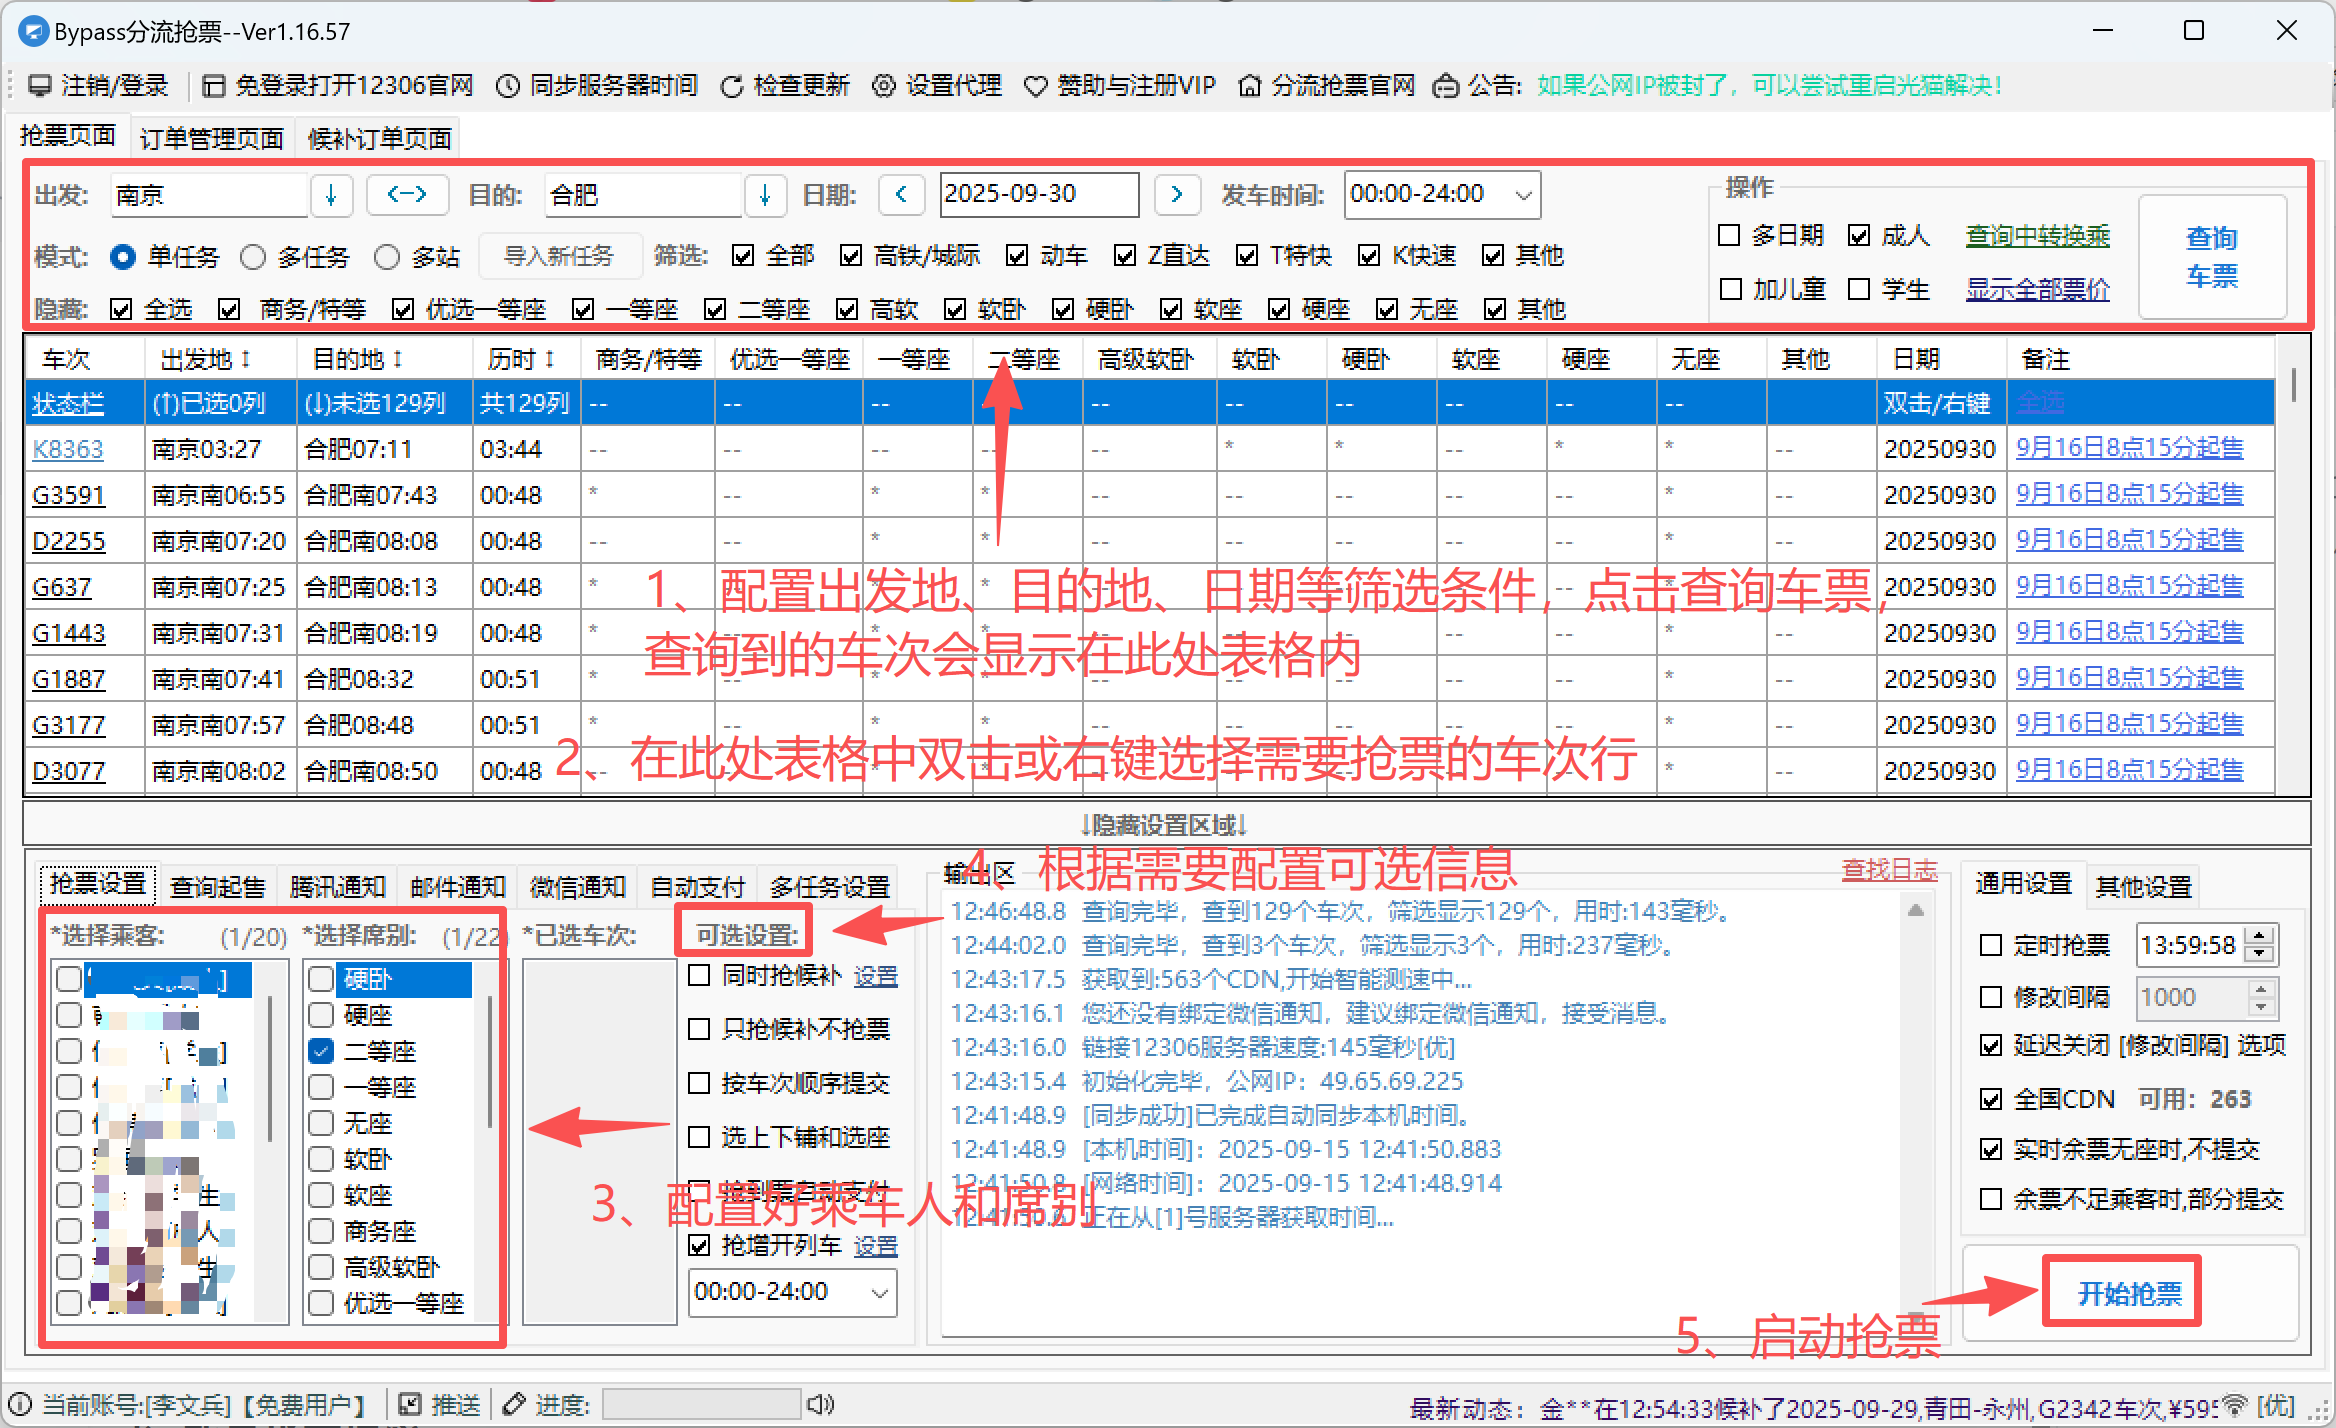The height and width of the screenshot is (1428, 2336).
Task: Open proxy settings gear icon
Action: click(x=884, y=86)
